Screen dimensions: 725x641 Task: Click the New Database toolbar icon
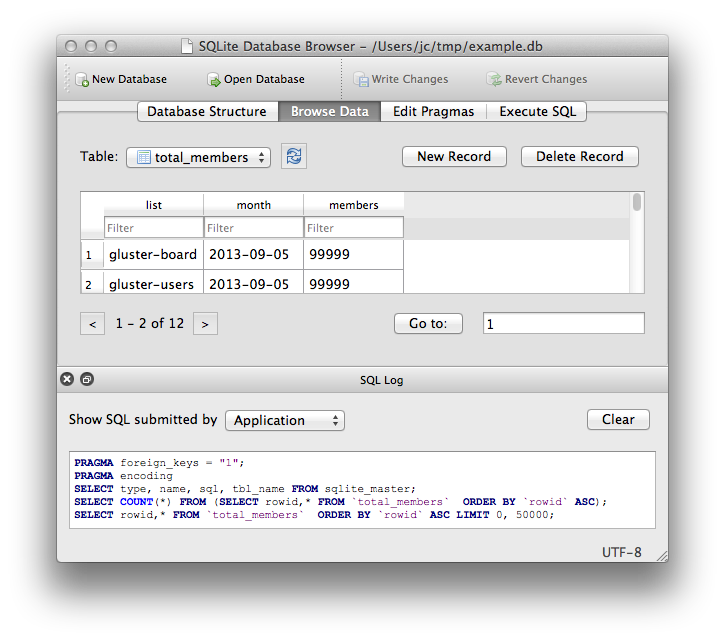point(82,80)
